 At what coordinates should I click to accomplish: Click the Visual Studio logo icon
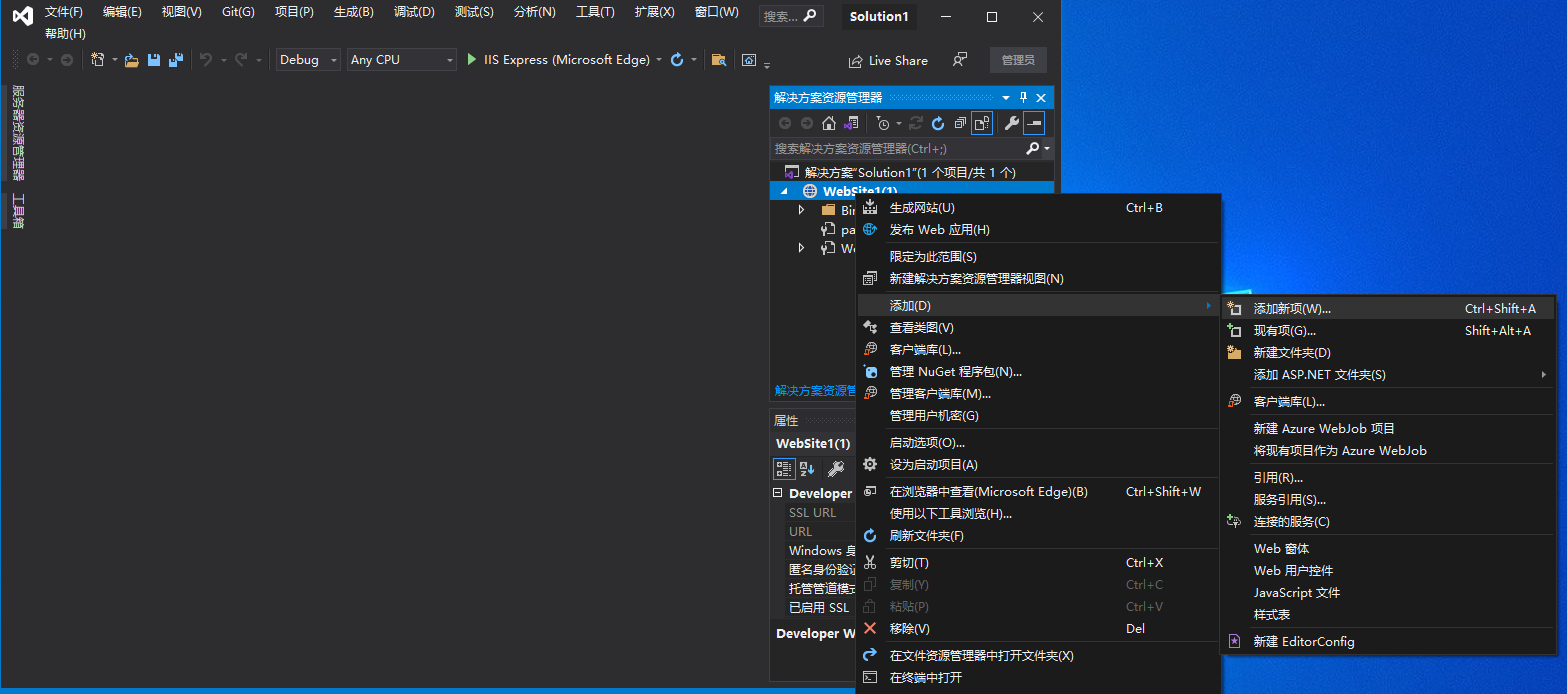(x=22, y=16)
